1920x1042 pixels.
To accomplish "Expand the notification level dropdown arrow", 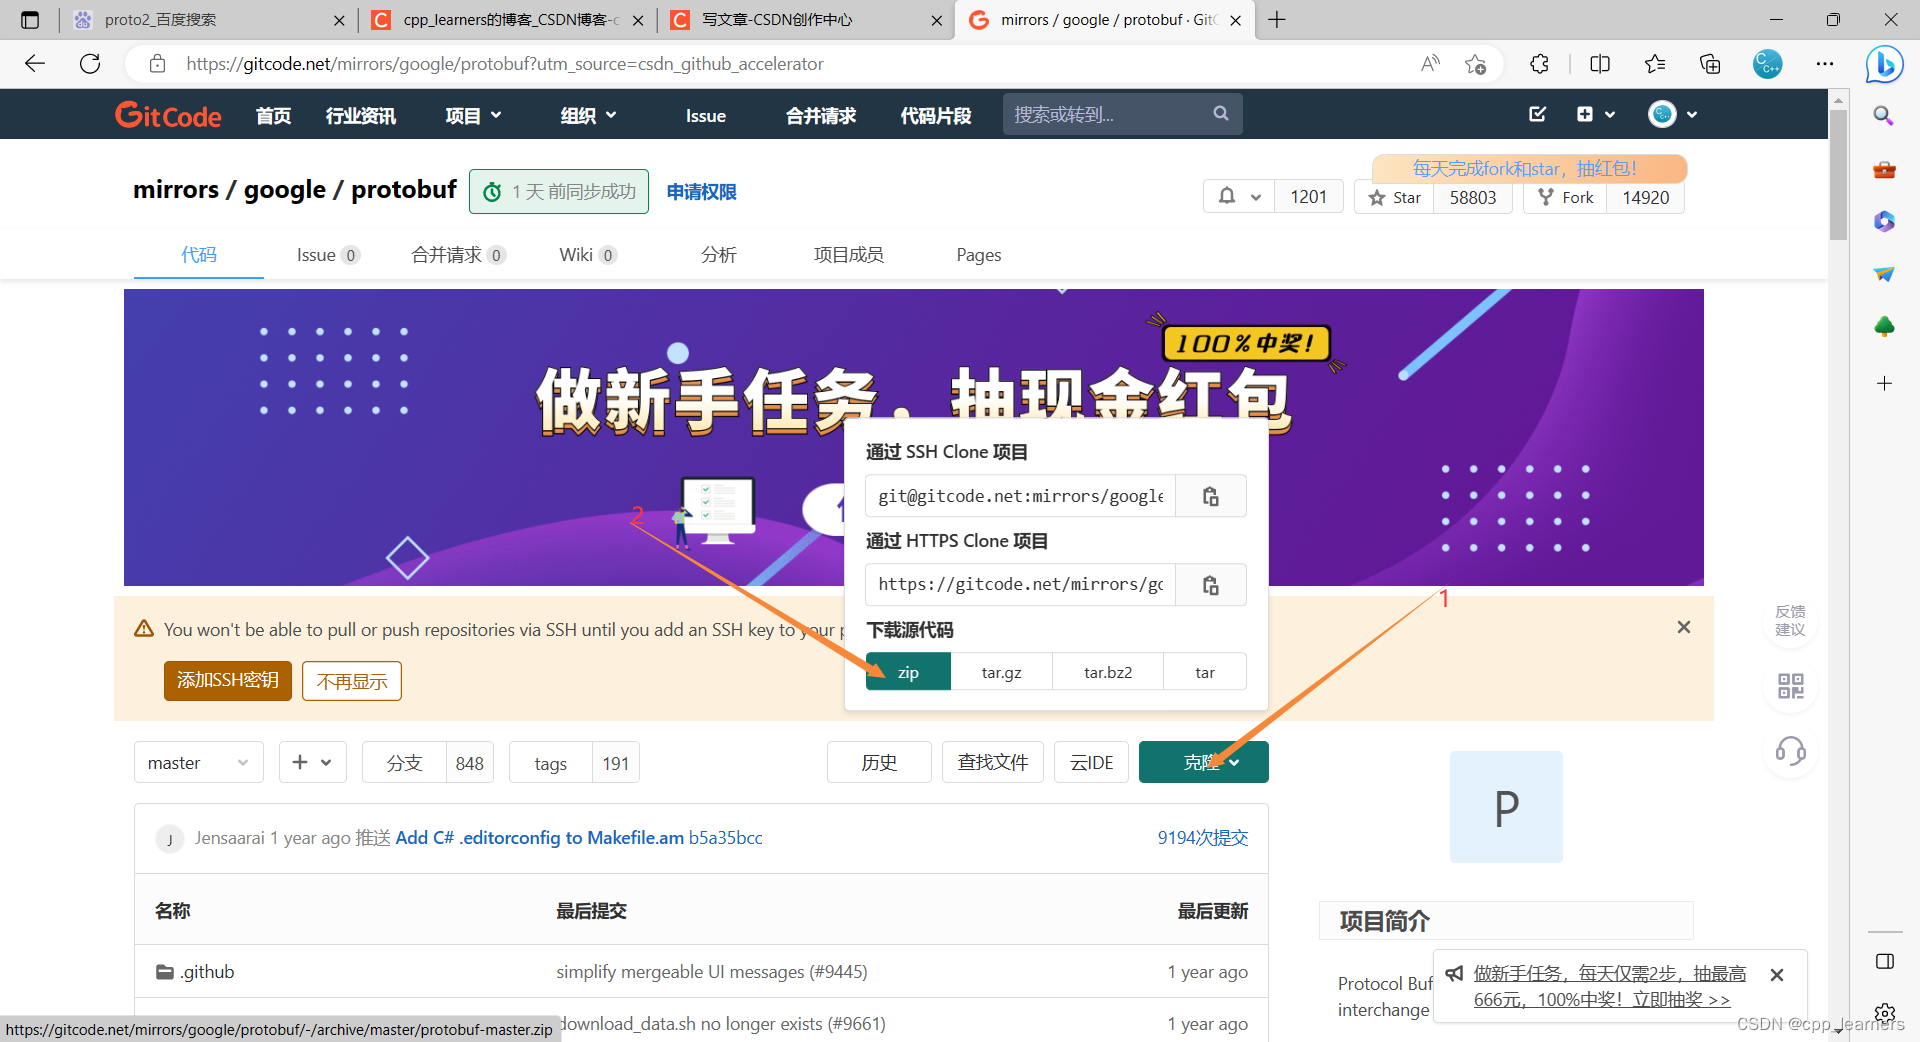I will pyautogui.click(x=1256, y=197).
